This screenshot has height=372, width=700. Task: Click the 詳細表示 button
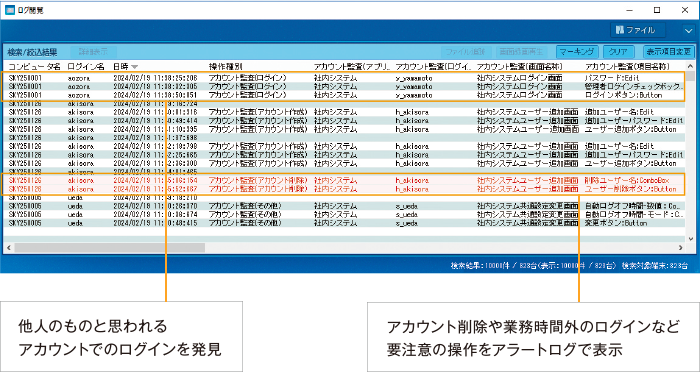[94, 52]
